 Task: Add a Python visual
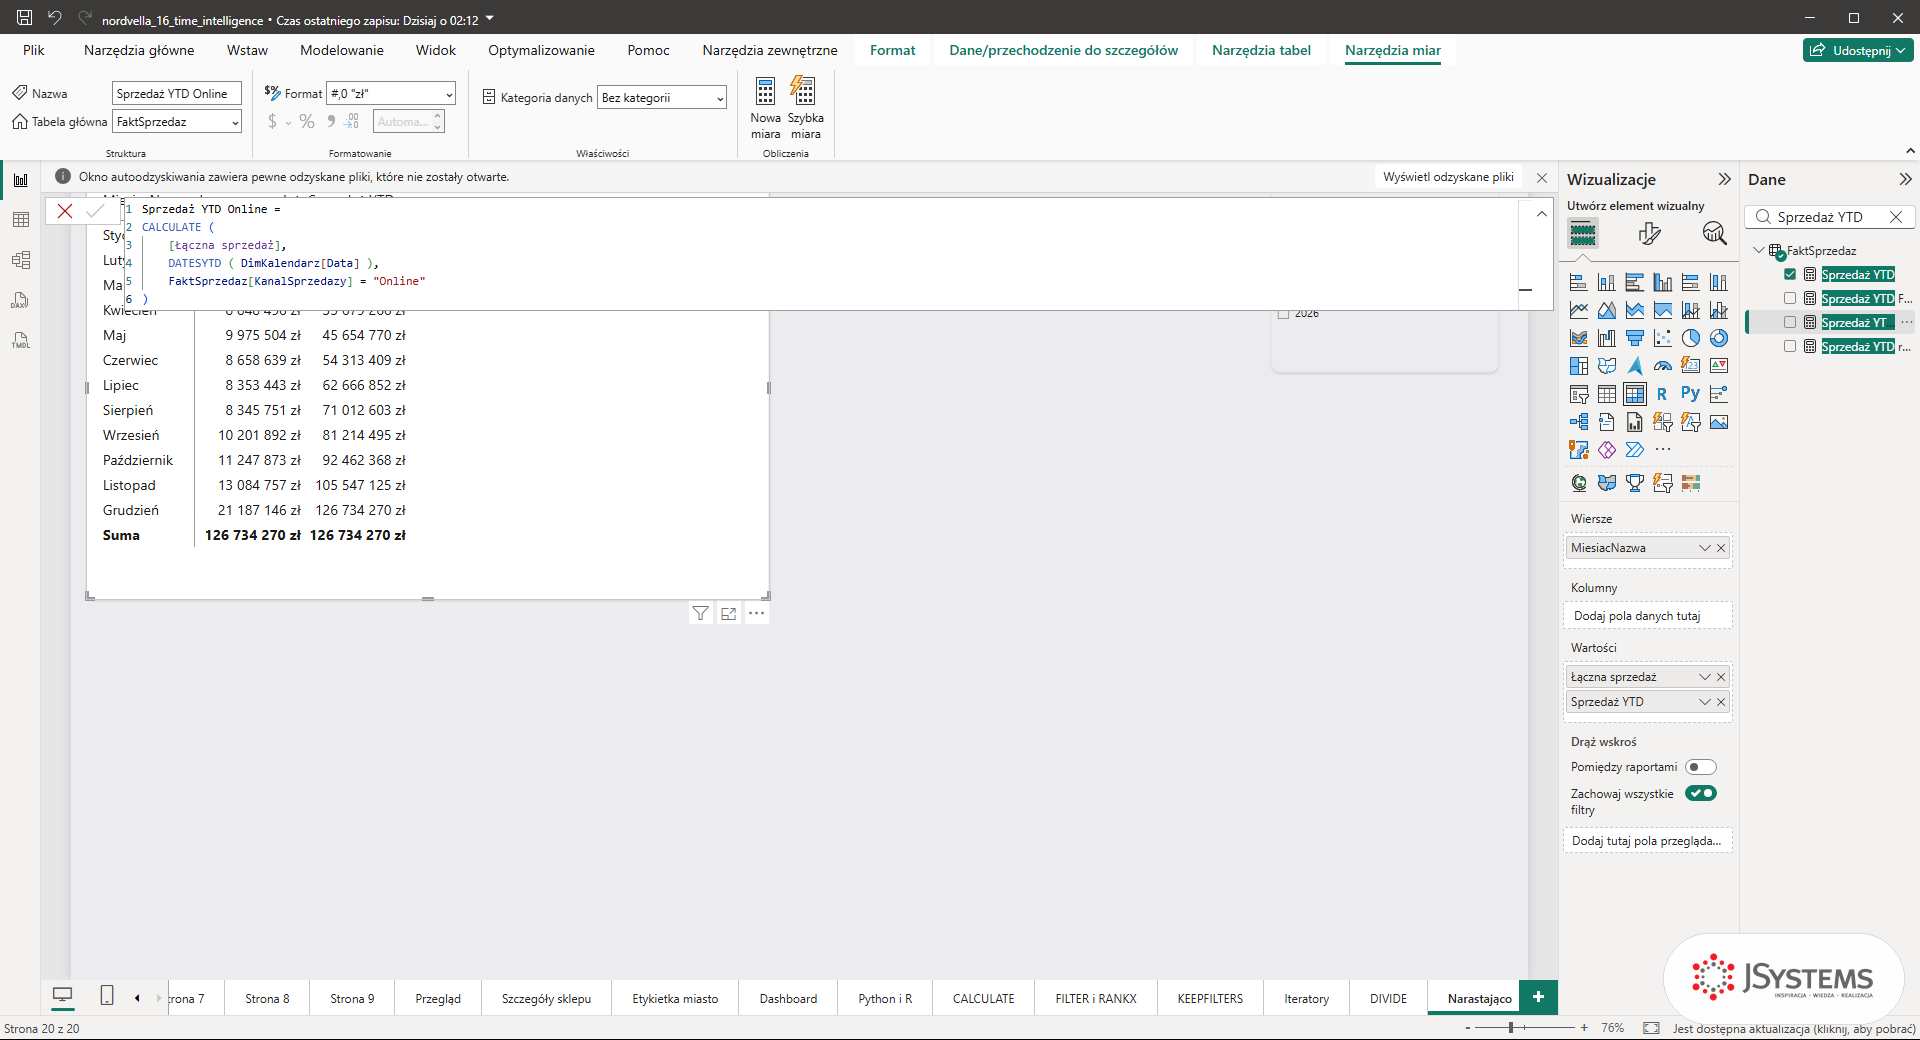(x=1690, y=394)
